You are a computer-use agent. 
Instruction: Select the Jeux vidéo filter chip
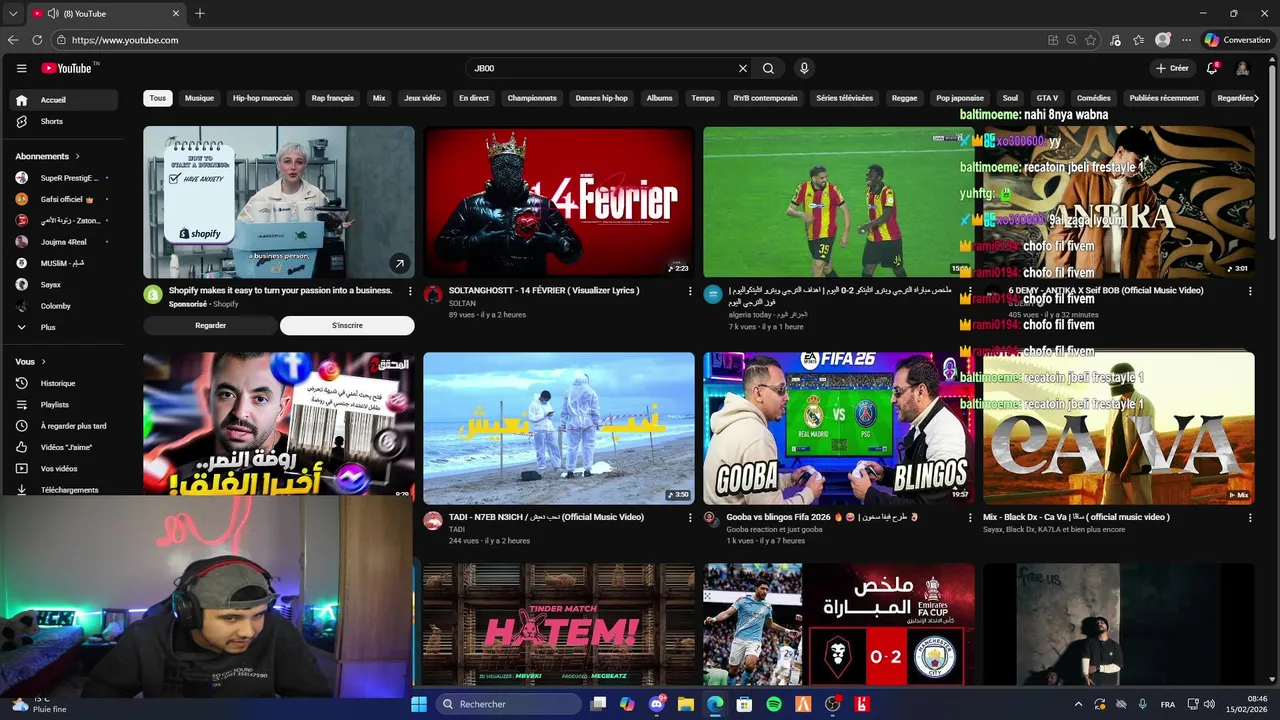422,98
